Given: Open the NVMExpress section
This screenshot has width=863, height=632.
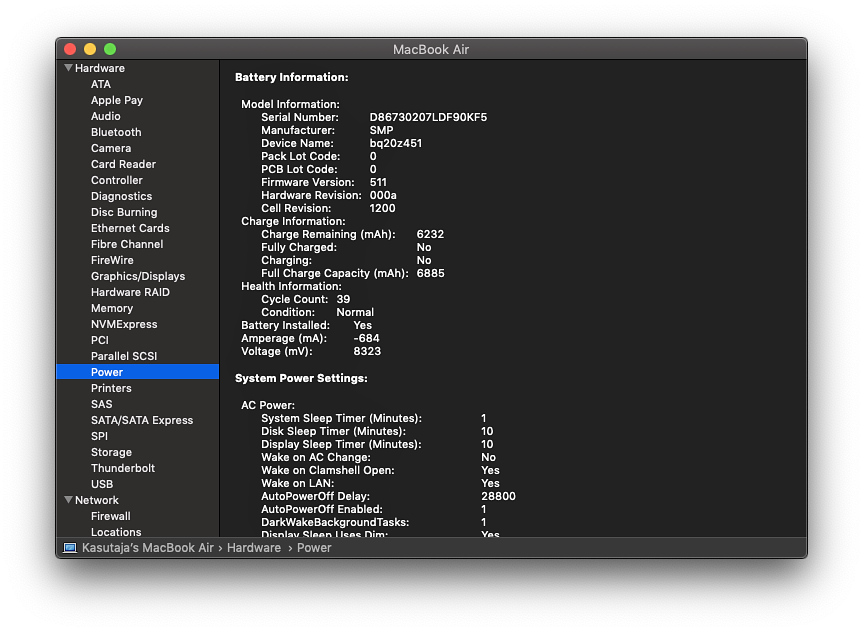Looking at the screenshot, I should click(x=124, y=324).
